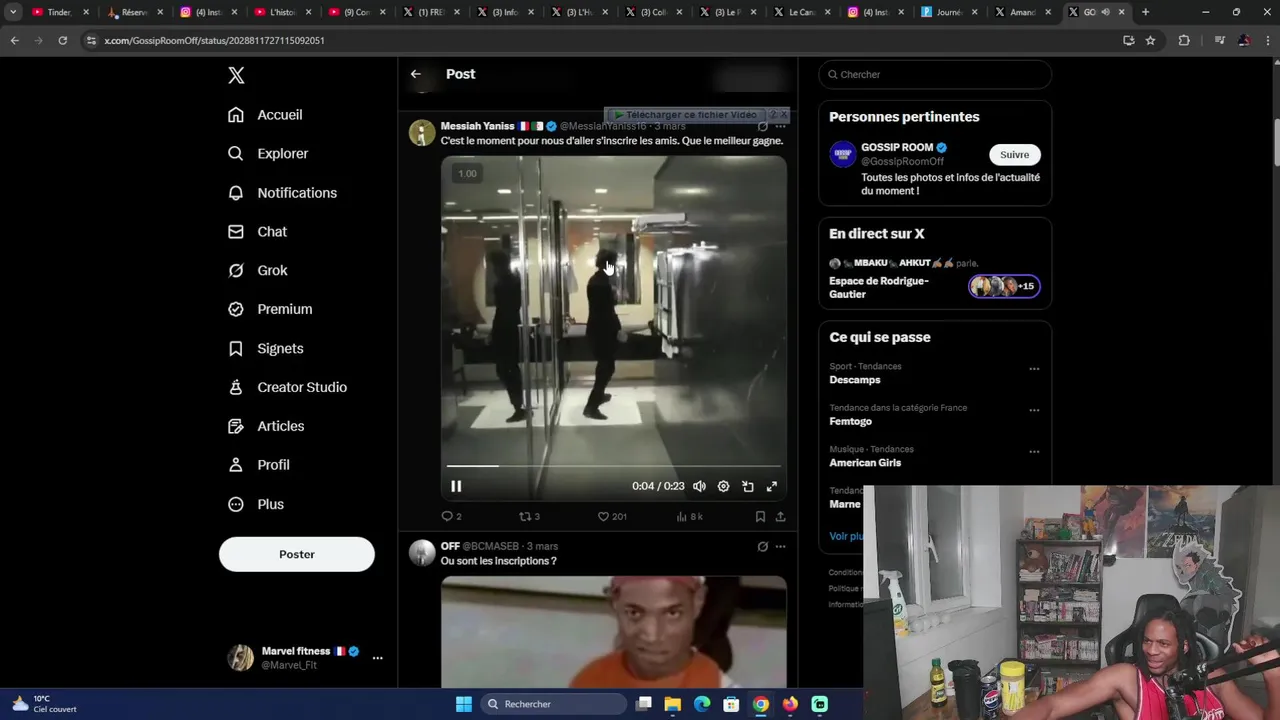Open the Descamps trend

point(855,381)
